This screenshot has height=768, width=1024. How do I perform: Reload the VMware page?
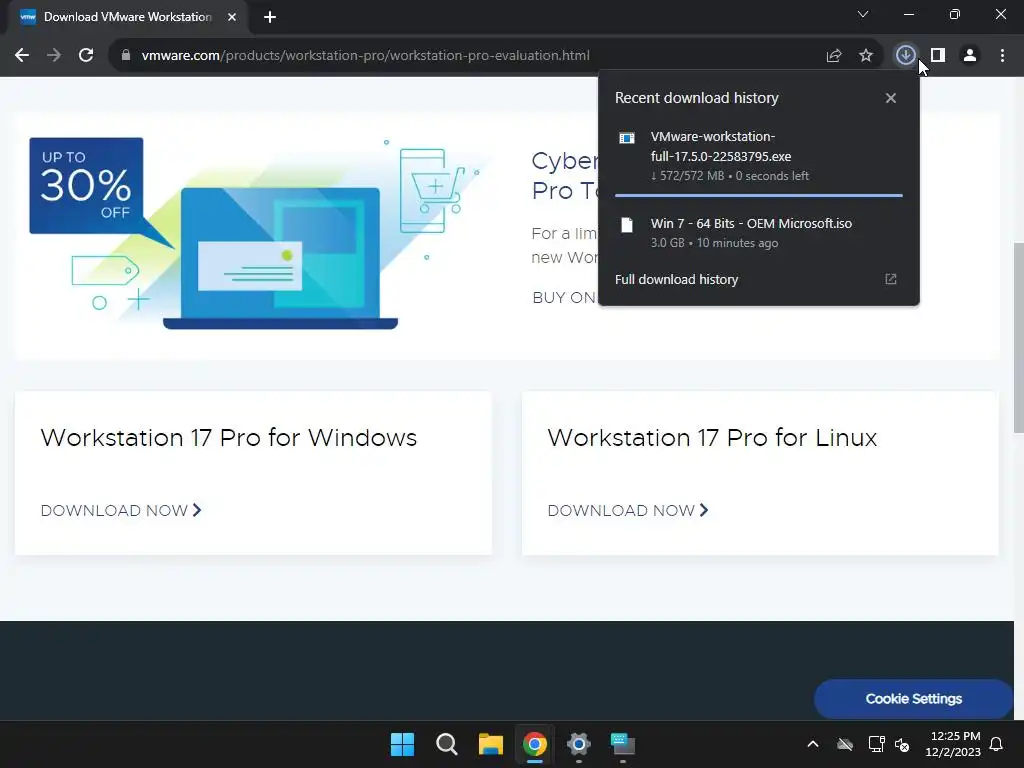86,56
